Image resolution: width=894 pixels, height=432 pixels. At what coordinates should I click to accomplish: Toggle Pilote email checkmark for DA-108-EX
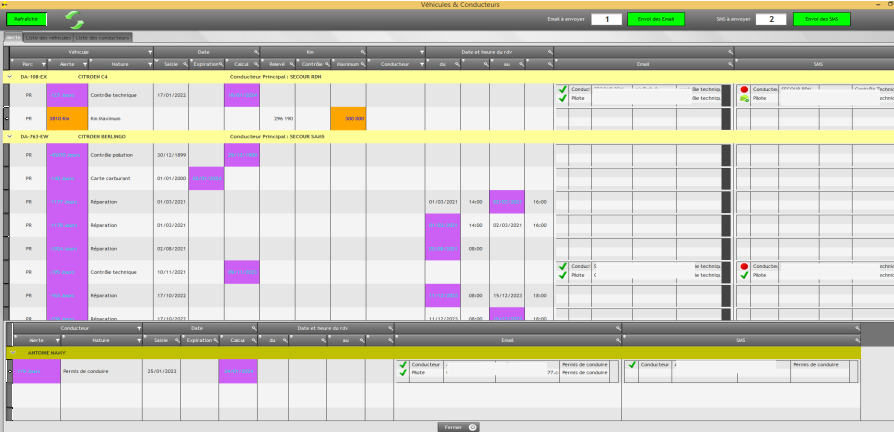pos(563,98)
